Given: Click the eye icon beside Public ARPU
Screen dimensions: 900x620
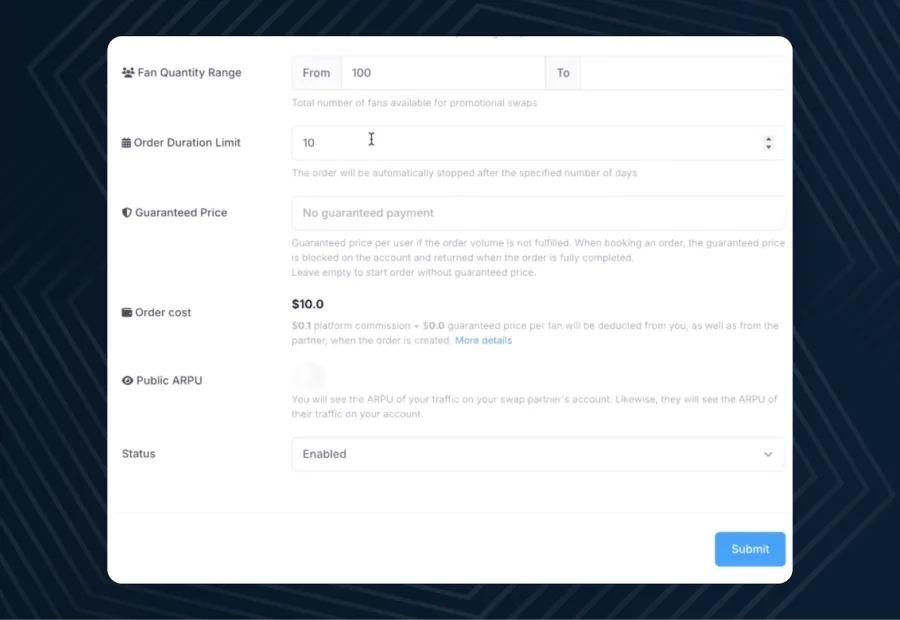Looking at the screenshot, I should point(127,381).
